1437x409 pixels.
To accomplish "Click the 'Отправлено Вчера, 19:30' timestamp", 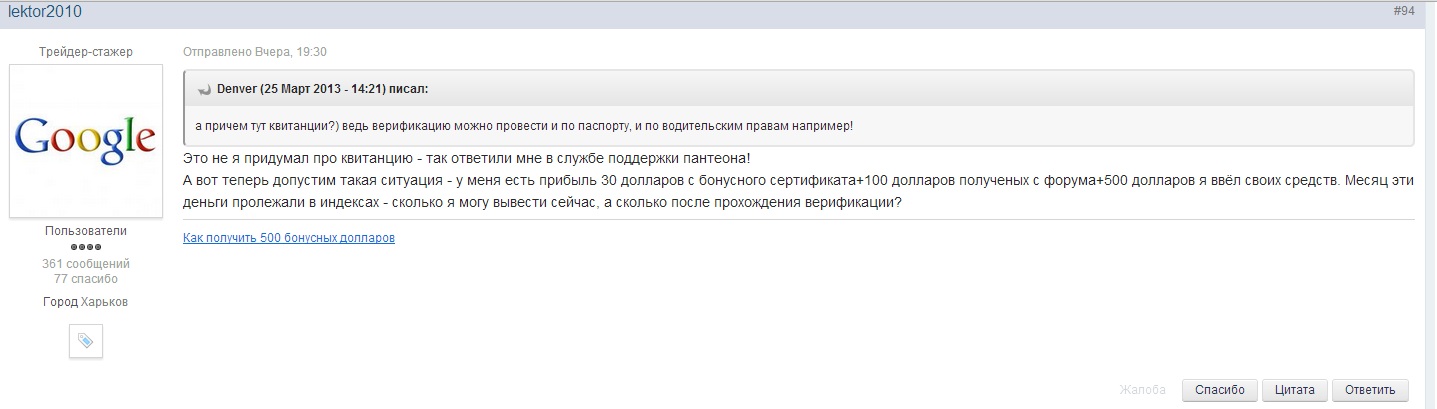I will [255, 52].
